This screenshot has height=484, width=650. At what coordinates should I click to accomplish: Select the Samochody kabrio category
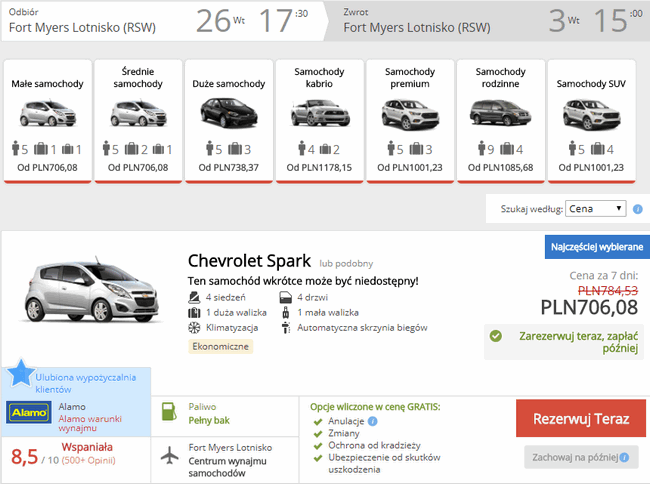[319, 121]
